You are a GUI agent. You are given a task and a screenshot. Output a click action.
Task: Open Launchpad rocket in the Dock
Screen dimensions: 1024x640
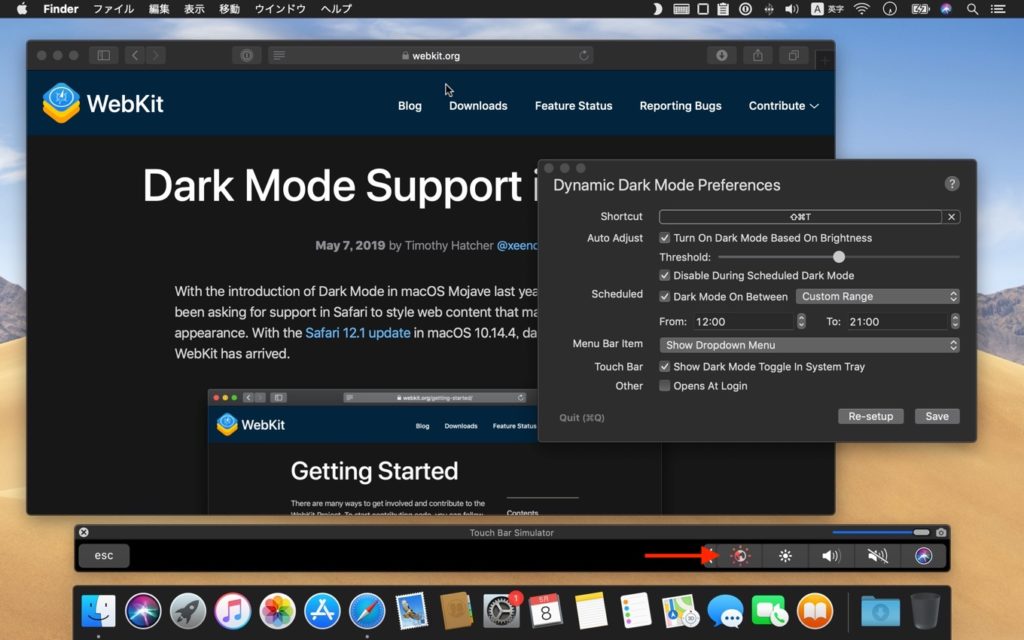click(187, 611)
